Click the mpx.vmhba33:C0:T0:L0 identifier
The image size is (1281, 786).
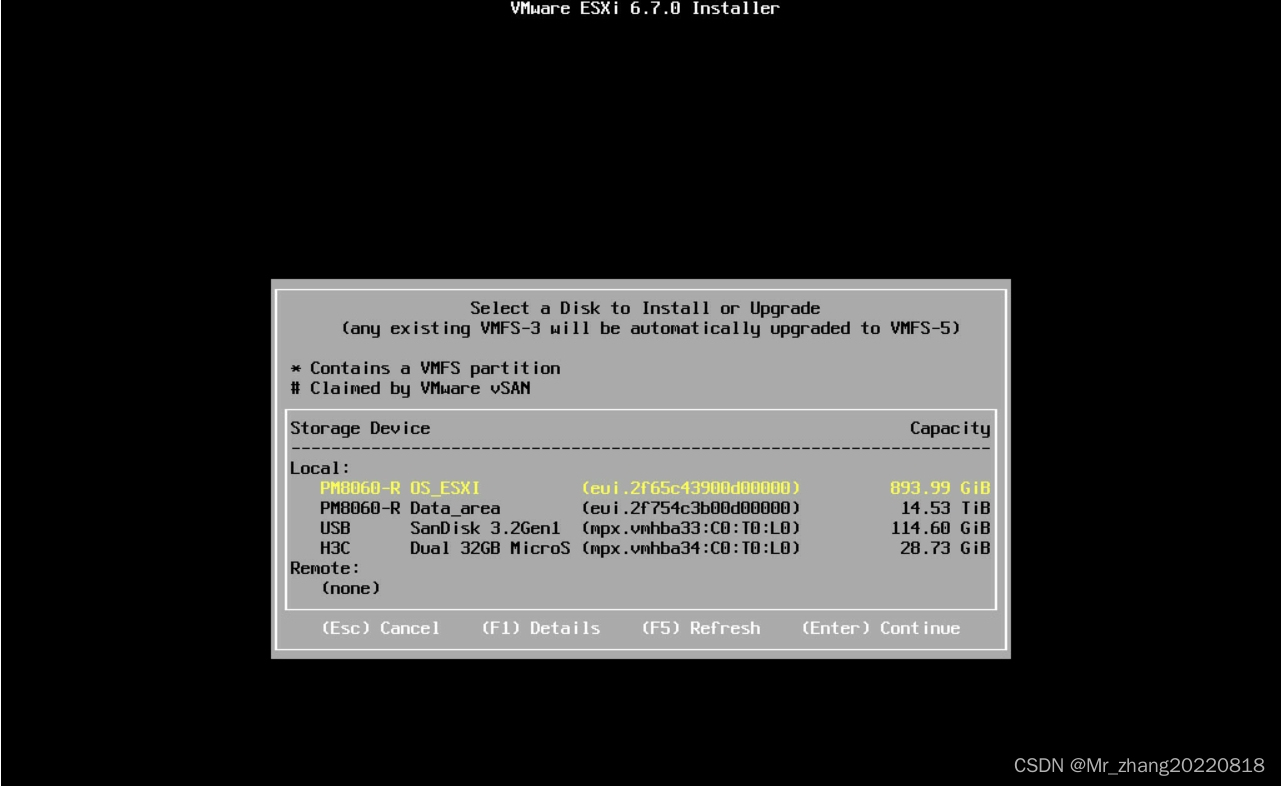(x=690, y=528)
